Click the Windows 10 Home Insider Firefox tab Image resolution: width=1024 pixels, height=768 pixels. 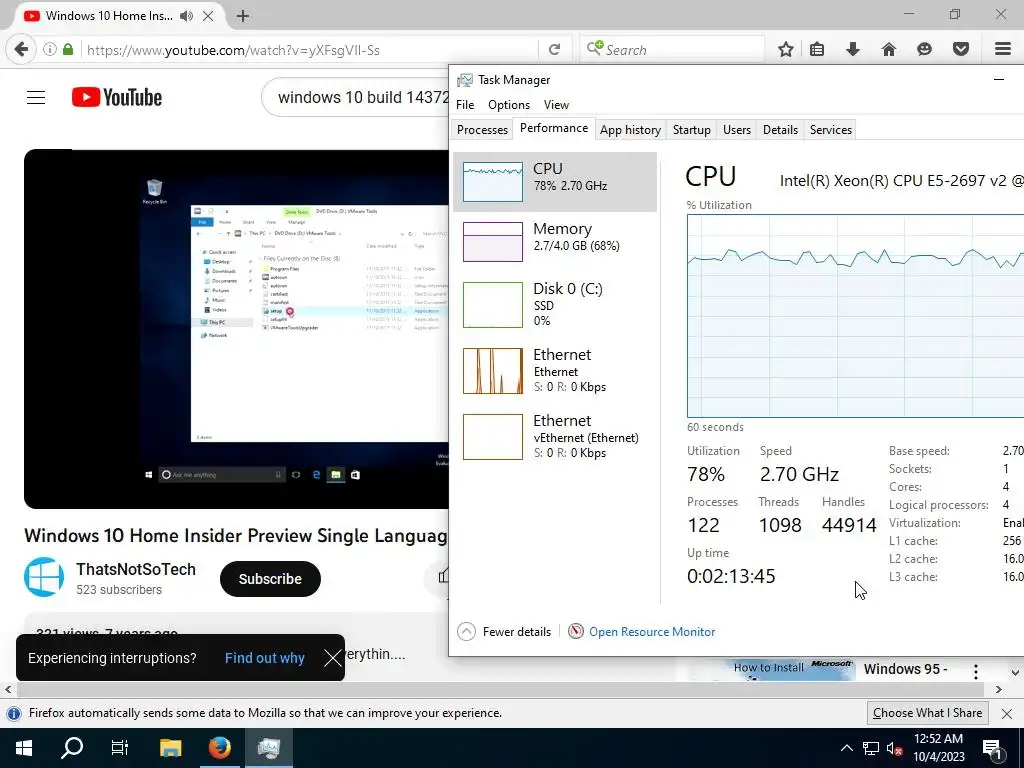tap(108, 16)
